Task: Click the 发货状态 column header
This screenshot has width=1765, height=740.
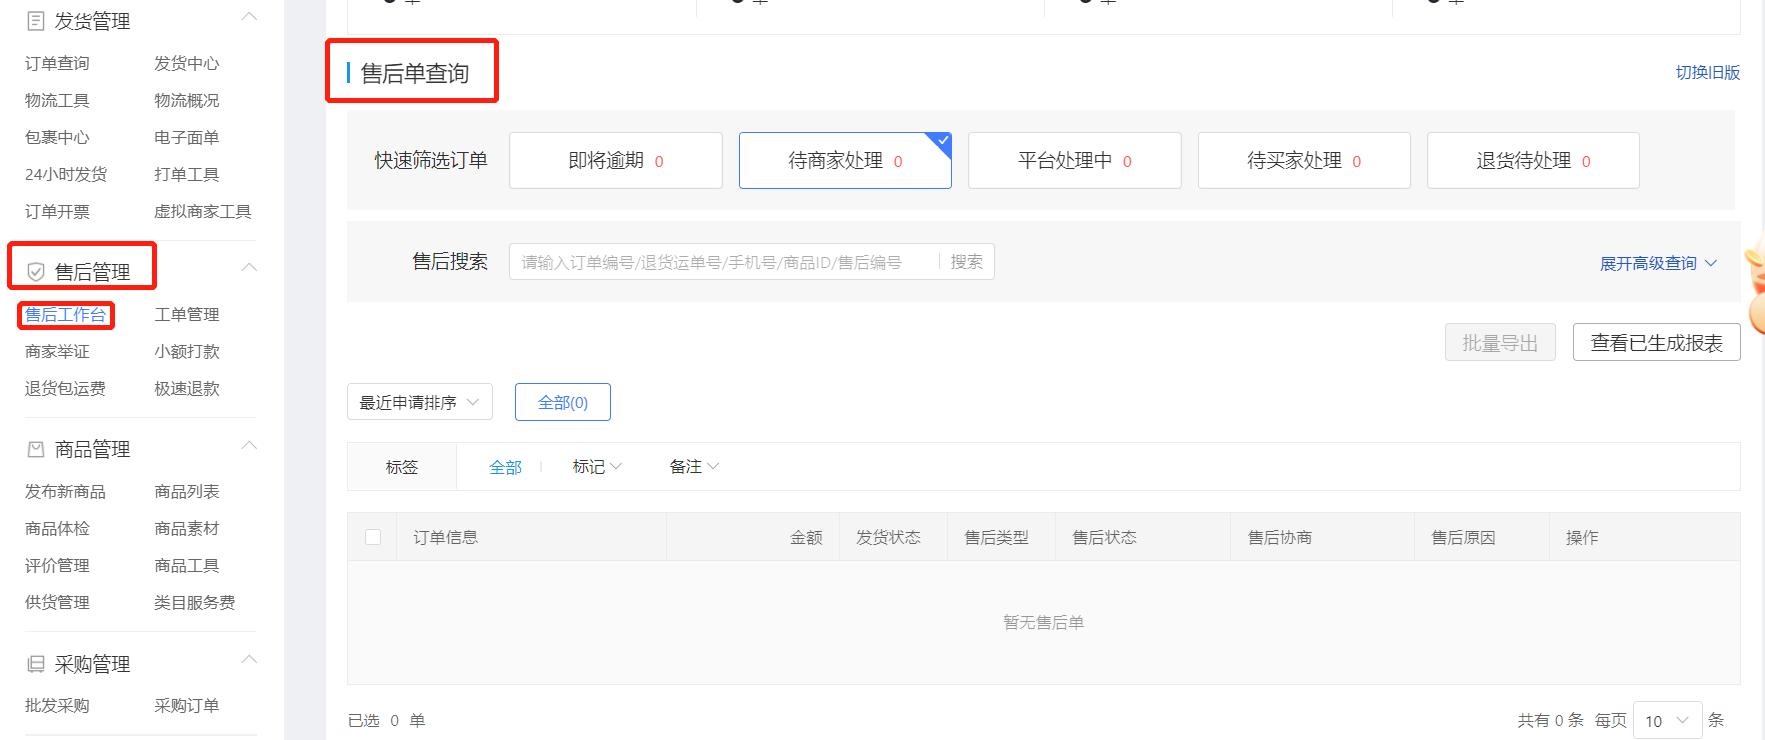Action: [x=888, y=537]
